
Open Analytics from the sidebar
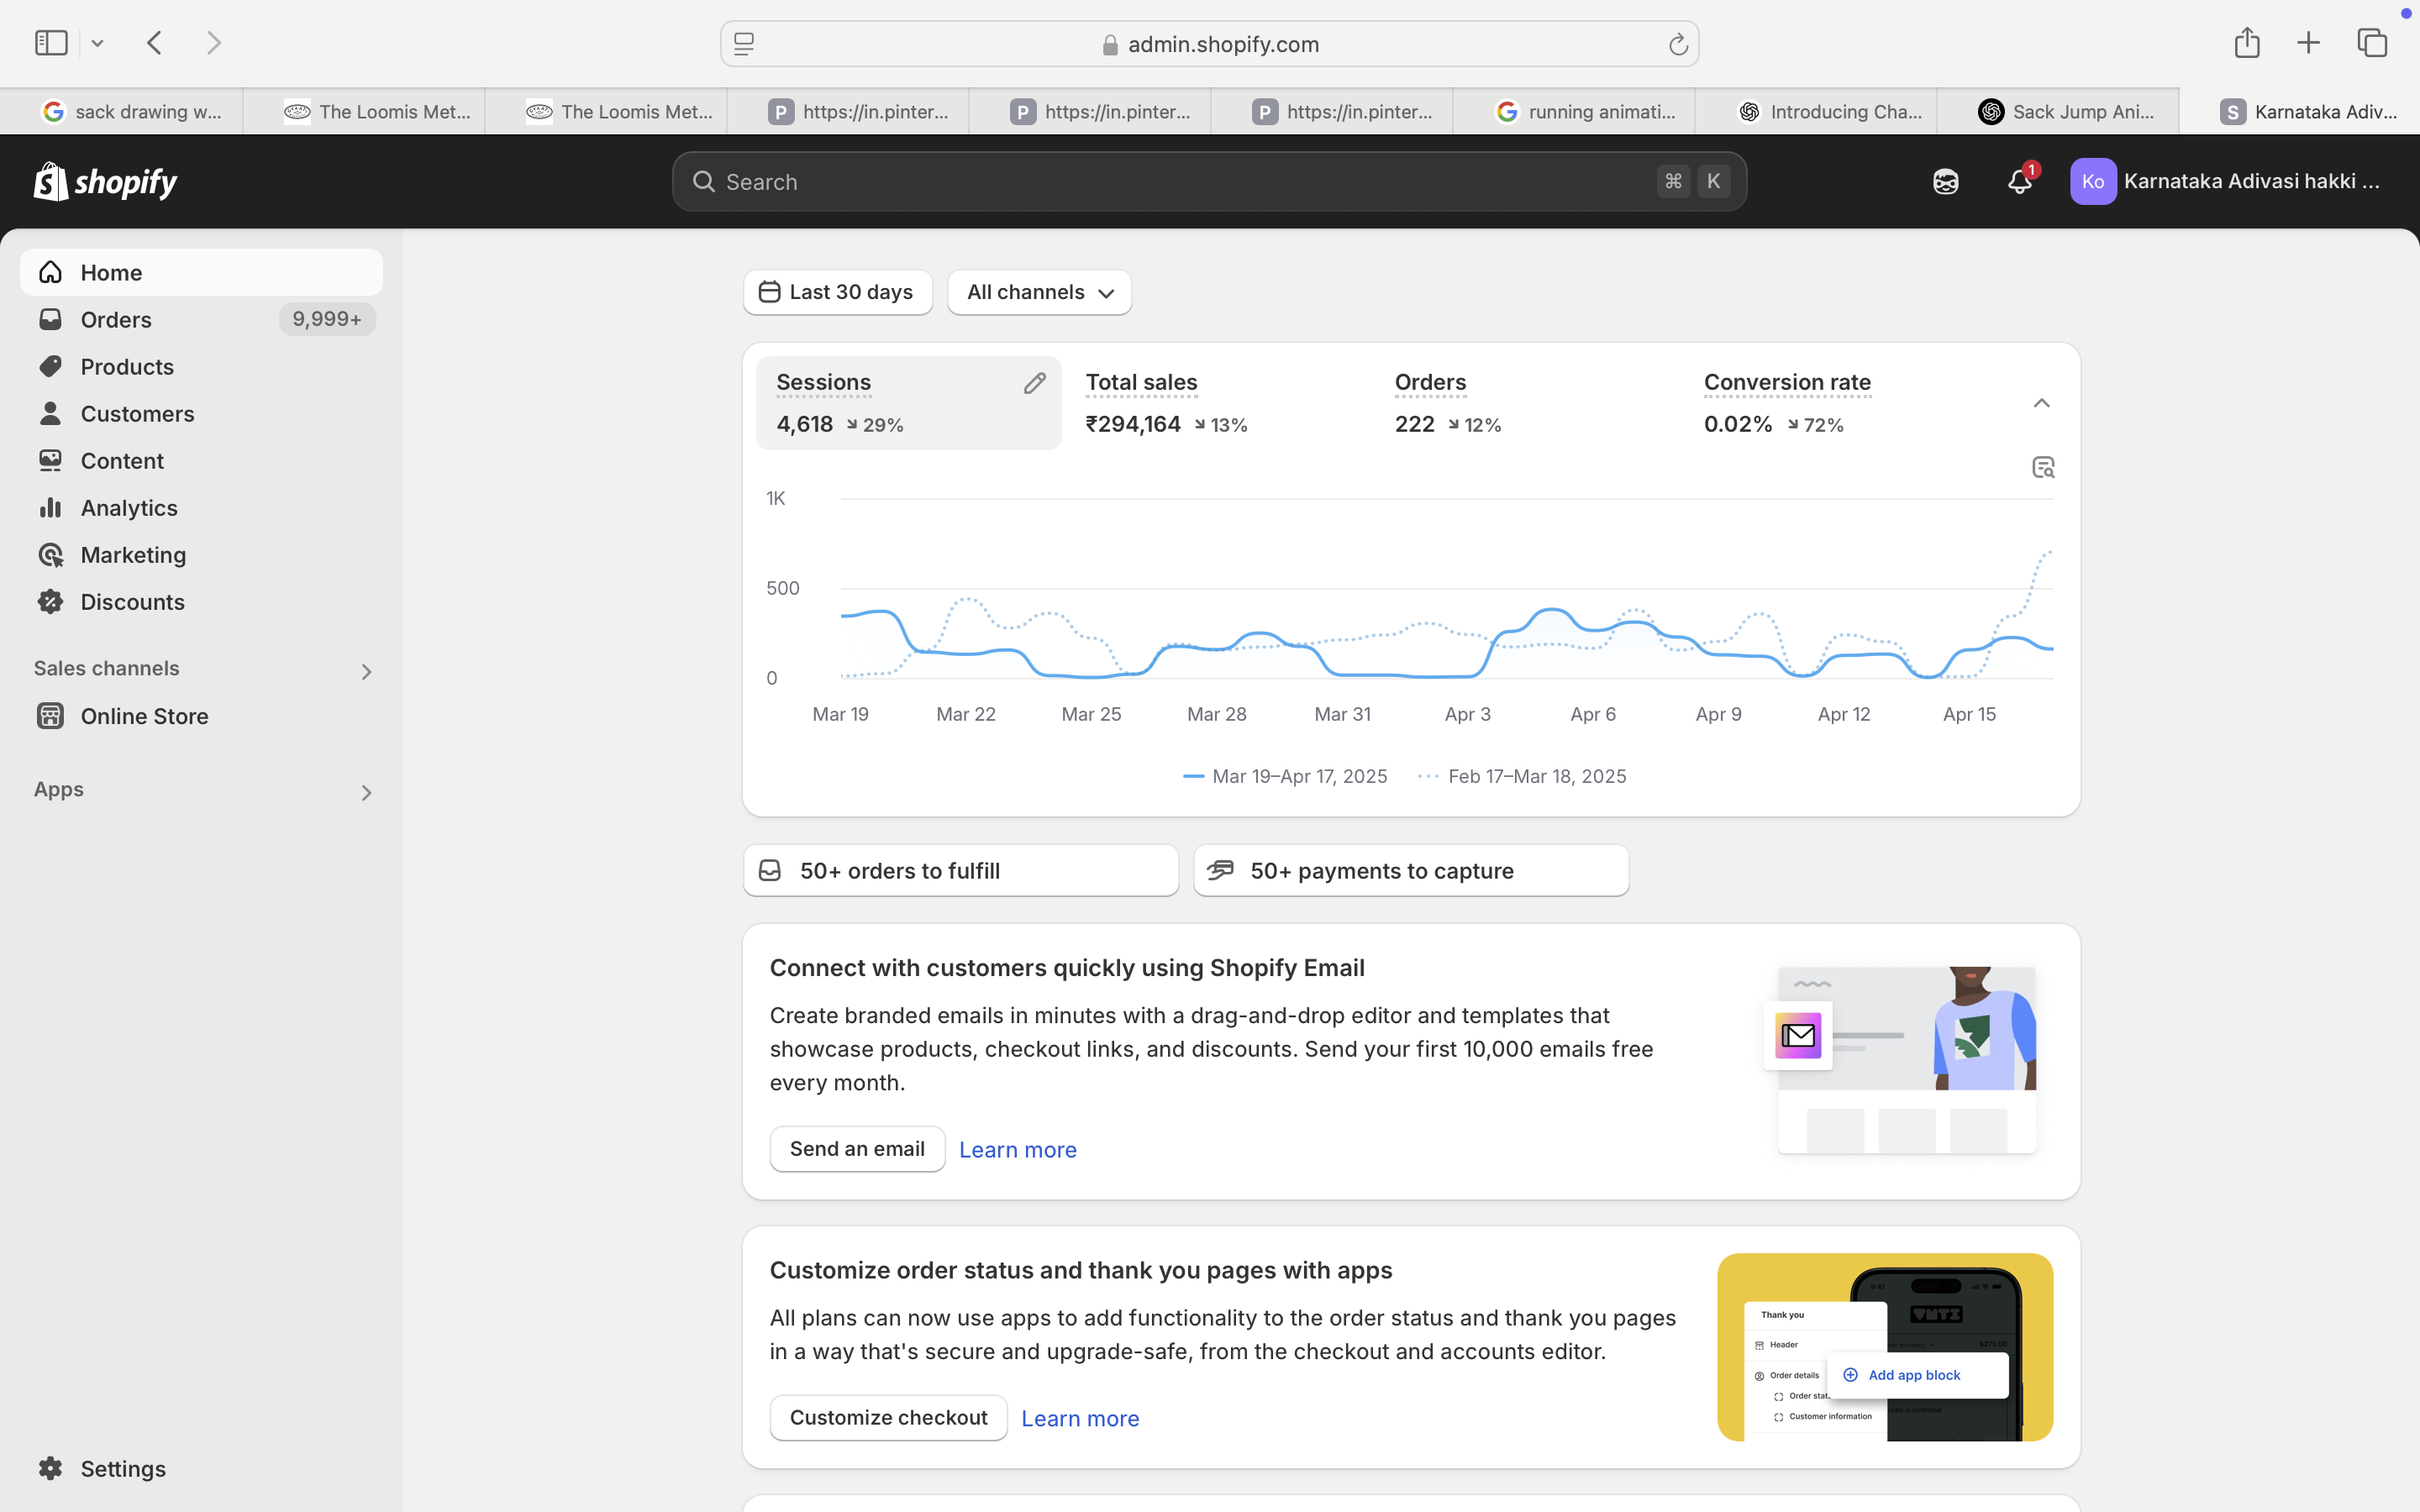[129, 507]
